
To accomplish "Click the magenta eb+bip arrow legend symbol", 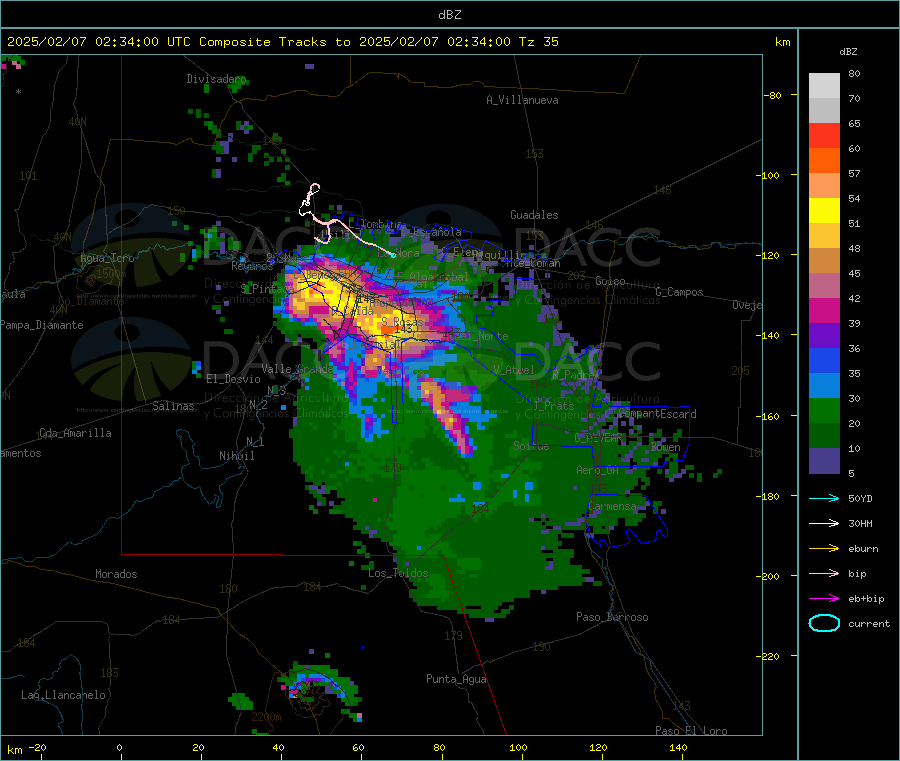I will point(824,599).
